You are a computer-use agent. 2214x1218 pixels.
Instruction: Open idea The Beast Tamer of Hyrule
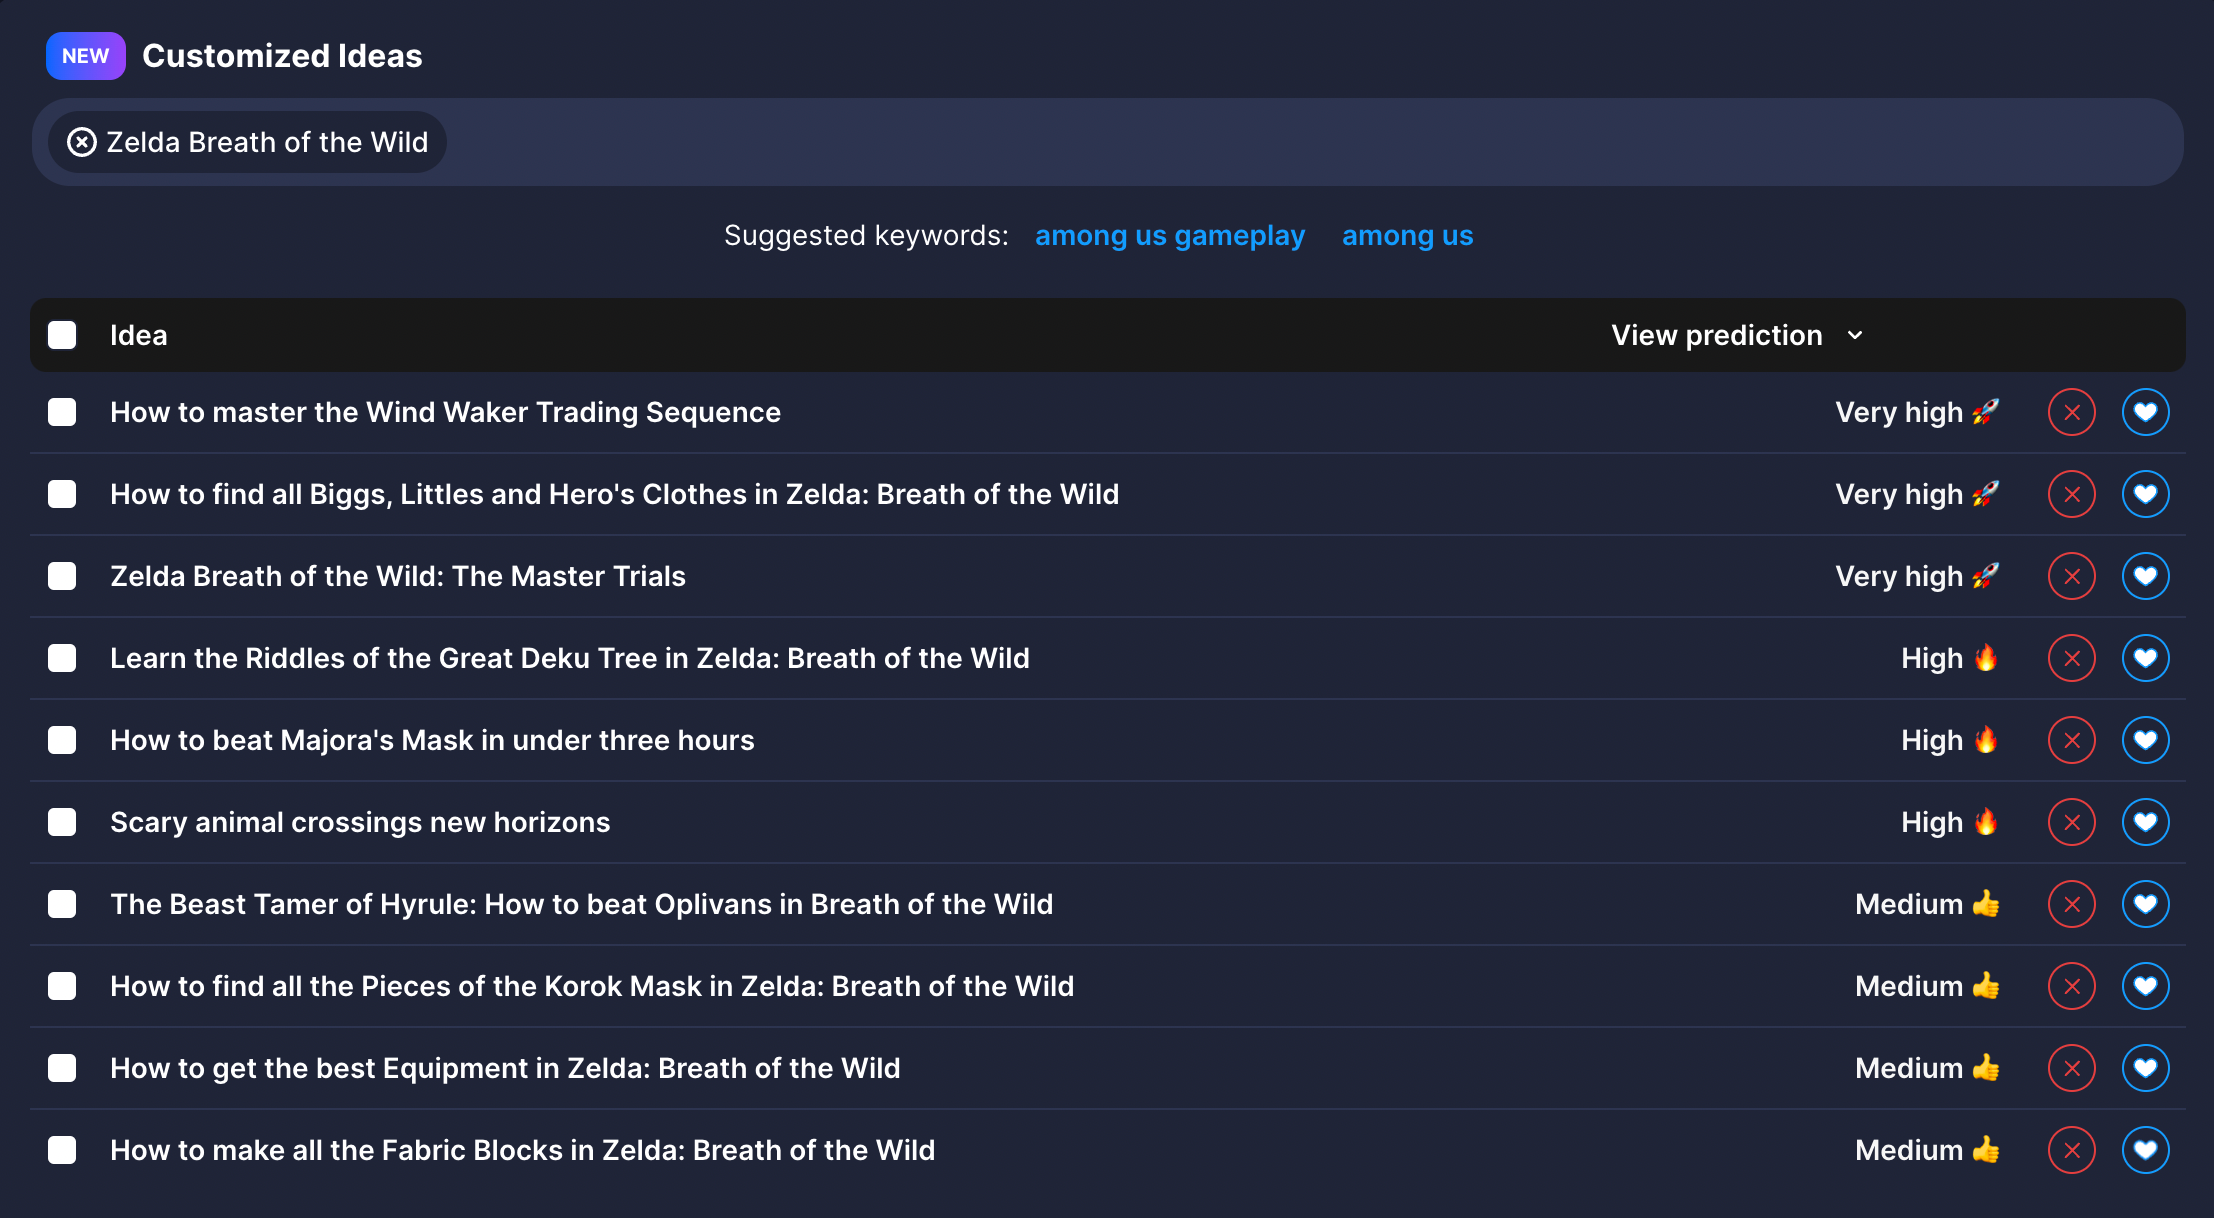click(x=582, y=904)
